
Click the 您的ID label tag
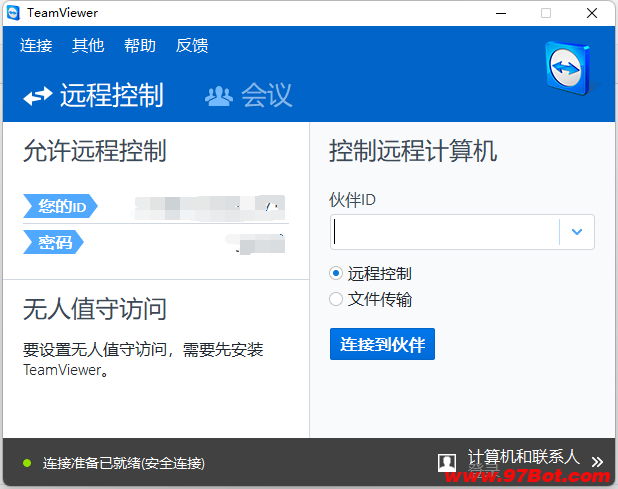click(x=60, y=206)
